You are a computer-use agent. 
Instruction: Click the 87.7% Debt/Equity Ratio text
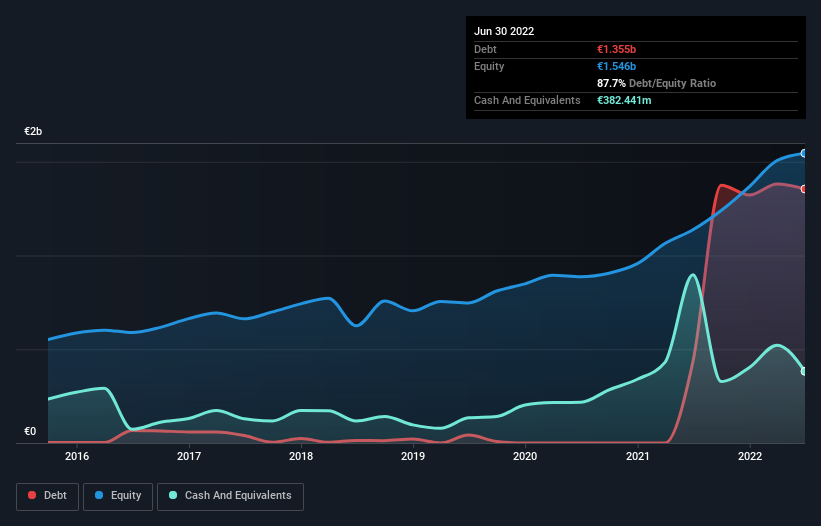(656, 83)
